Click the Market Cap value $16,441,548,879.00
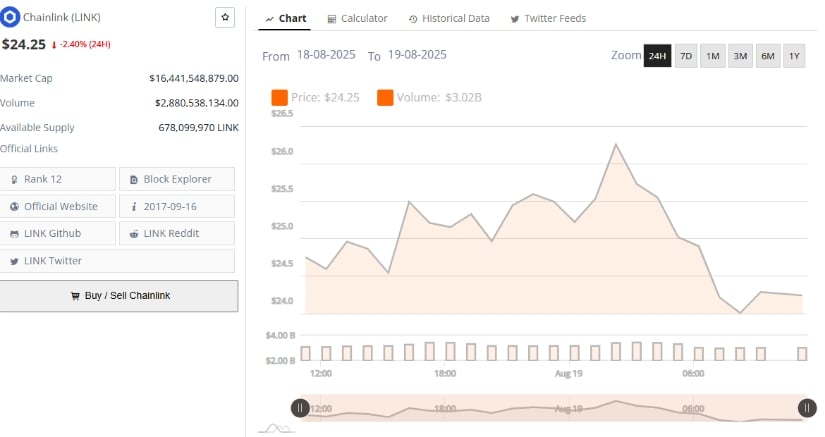The width and height of the screenshot is (825, 437). (194, 78)
